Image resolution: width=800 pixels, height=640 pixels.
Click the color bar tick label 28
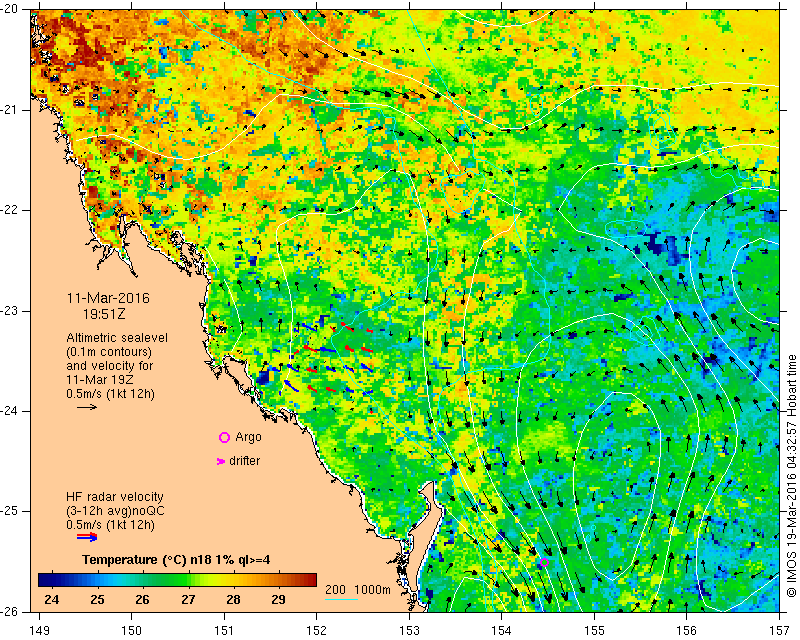click(233, 599)
